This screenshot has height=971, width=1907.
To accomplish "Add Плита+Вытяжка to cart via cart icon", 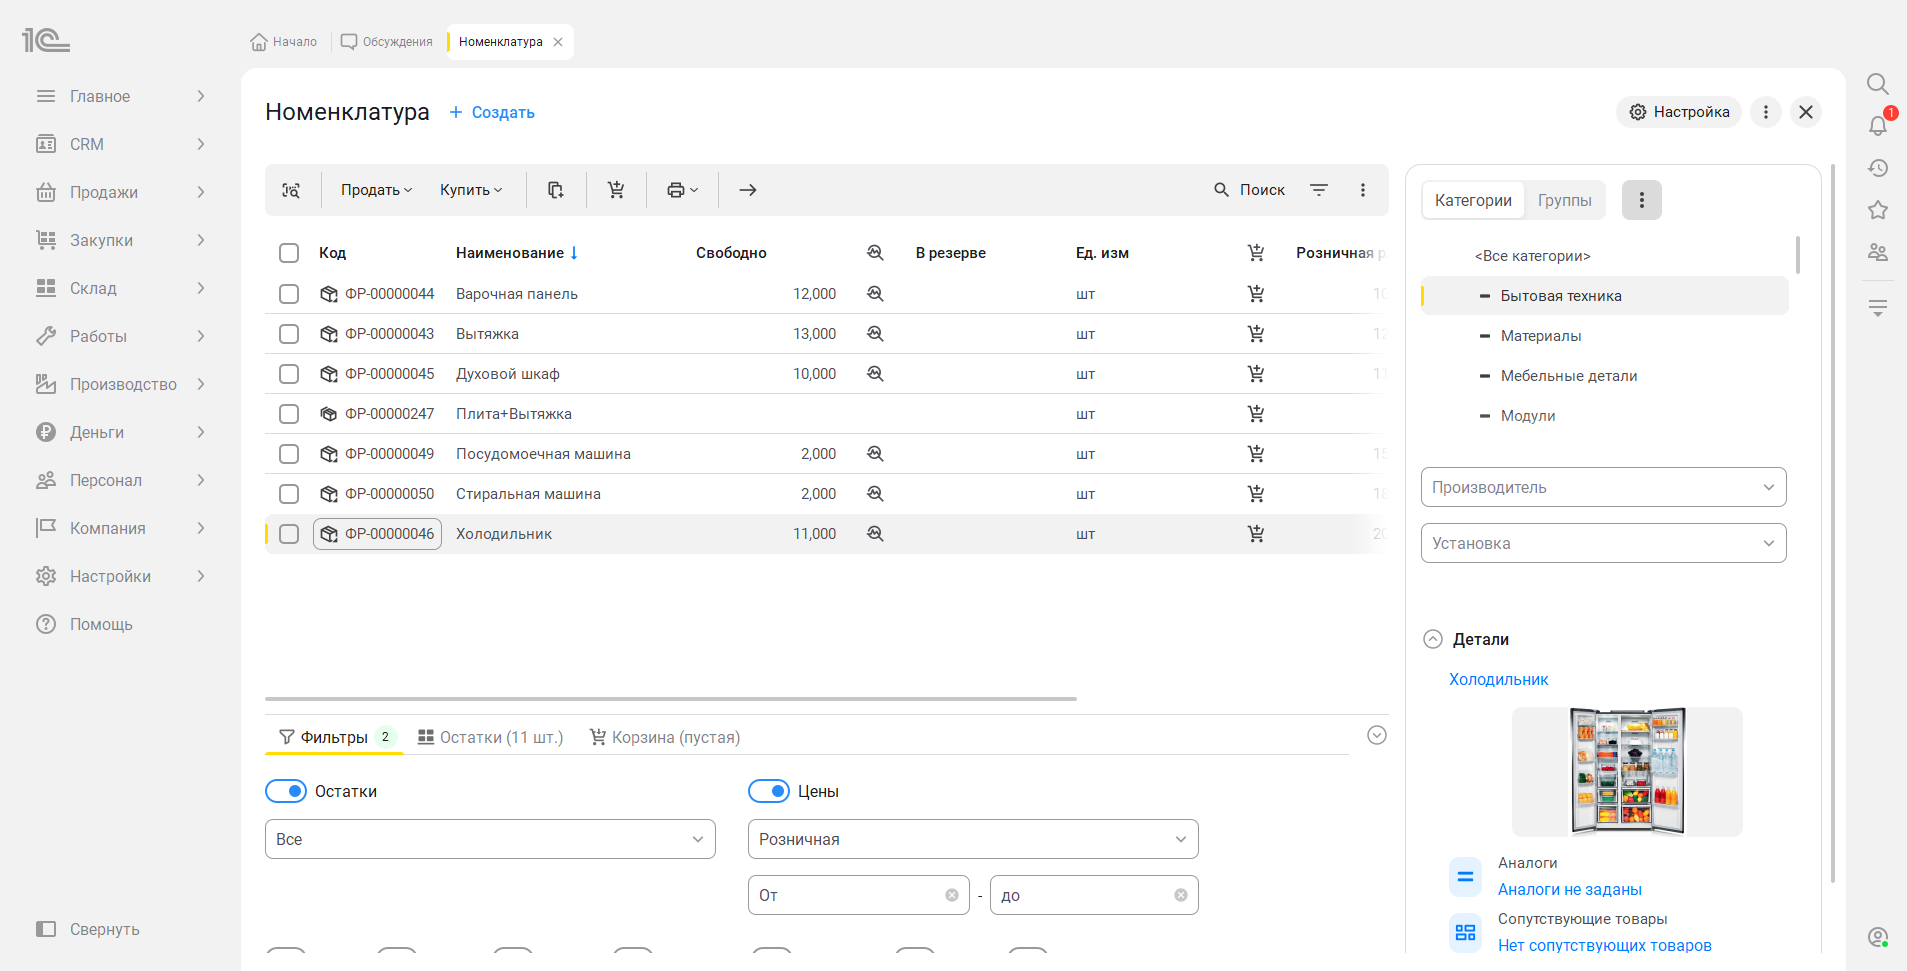I will tap(1256, 414).
